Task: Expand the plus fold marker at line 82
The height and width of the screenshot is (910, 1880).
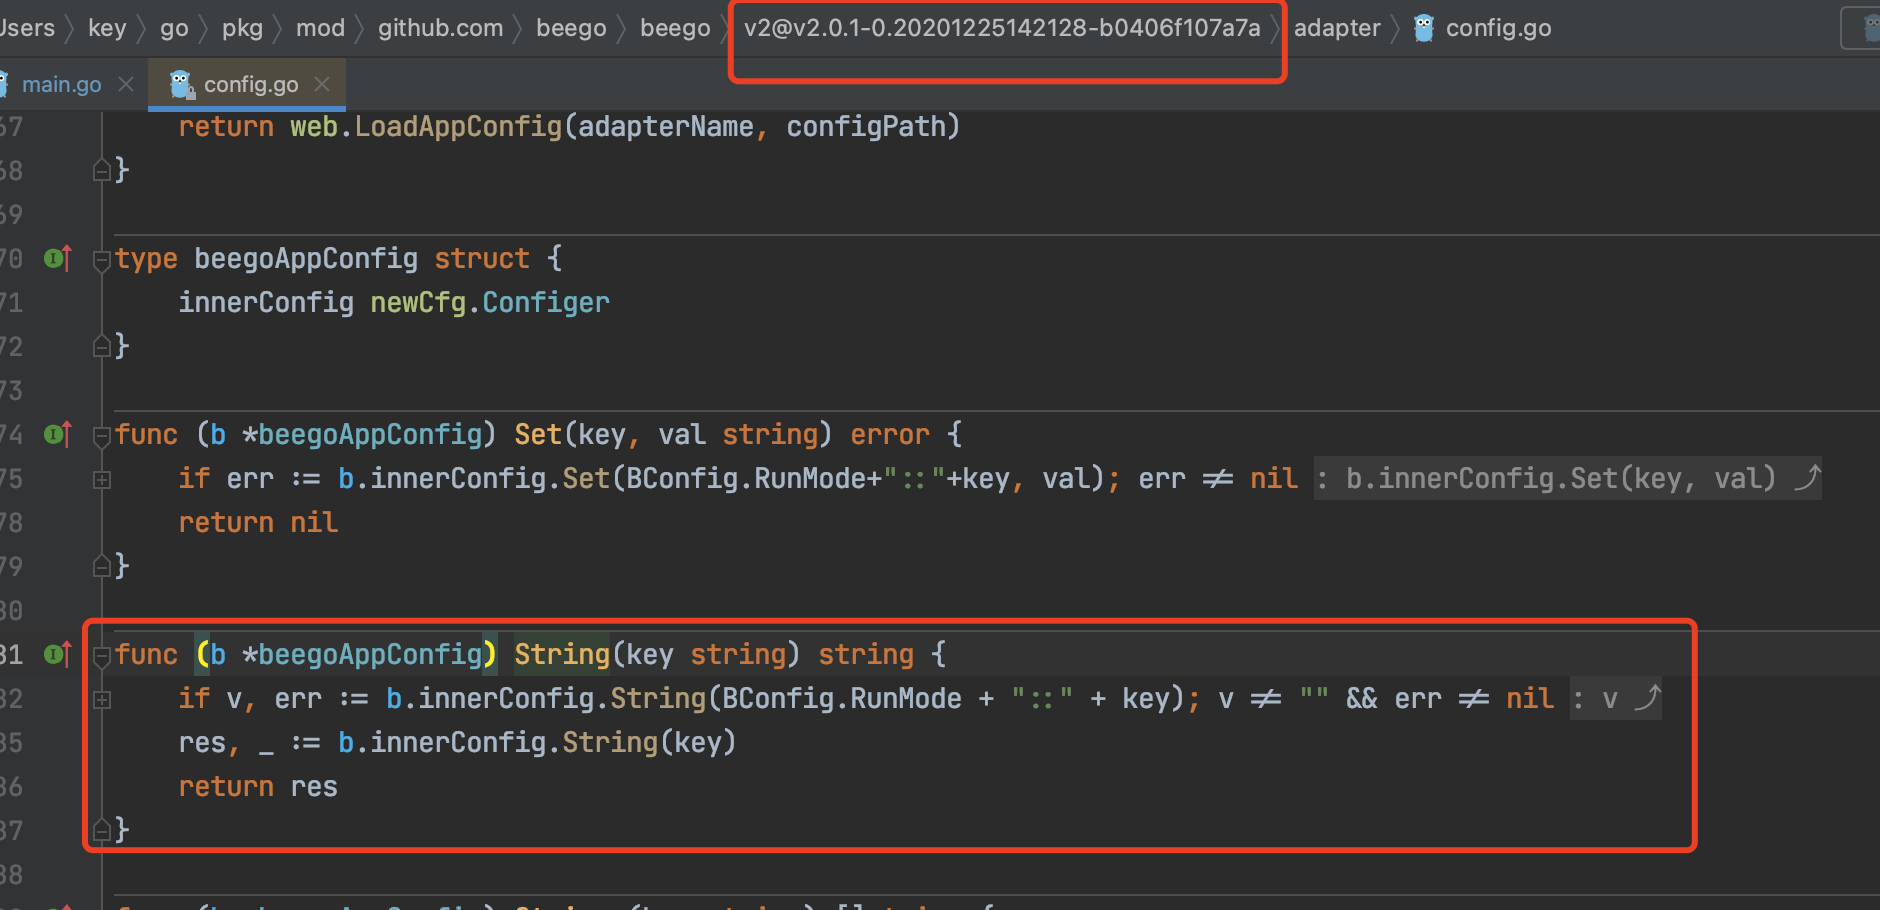Action: point(102,699)
